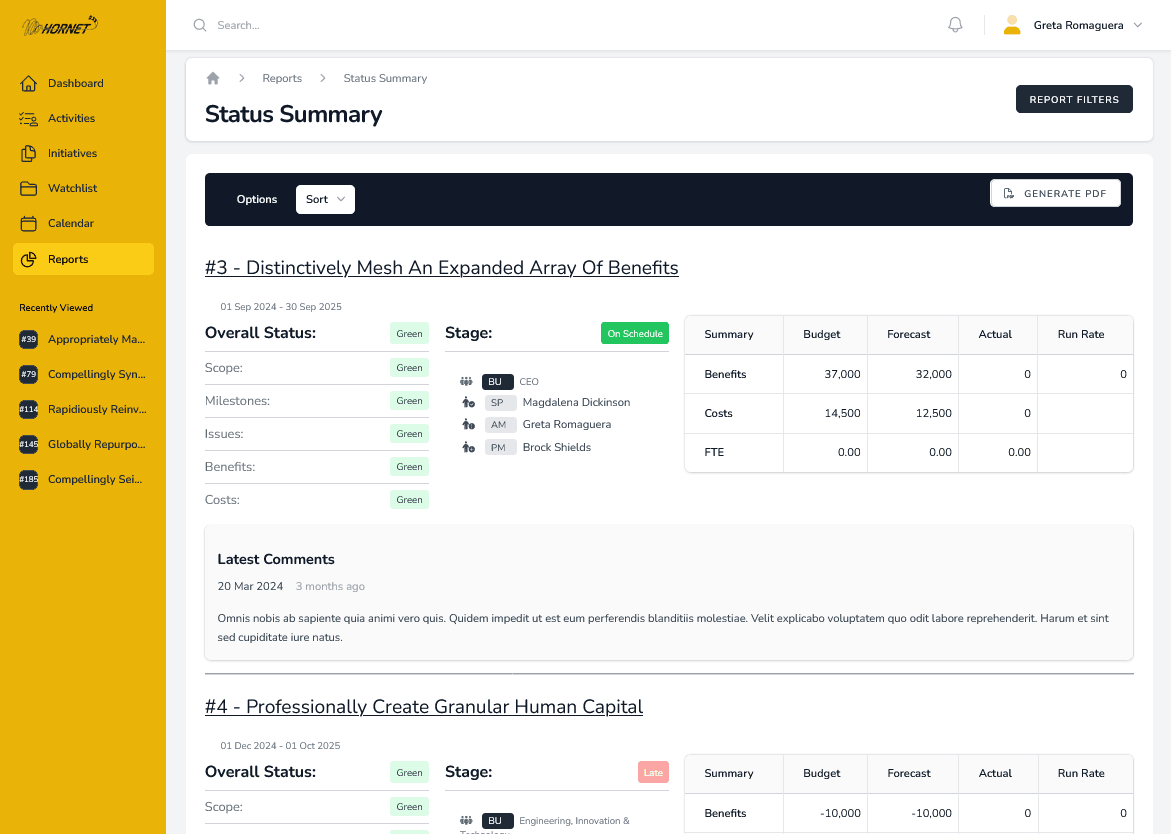Screen dimensions: 1172x834
Task: Click the Dashboard house icon
Action: pyautogui.click(x=29, y=83)
